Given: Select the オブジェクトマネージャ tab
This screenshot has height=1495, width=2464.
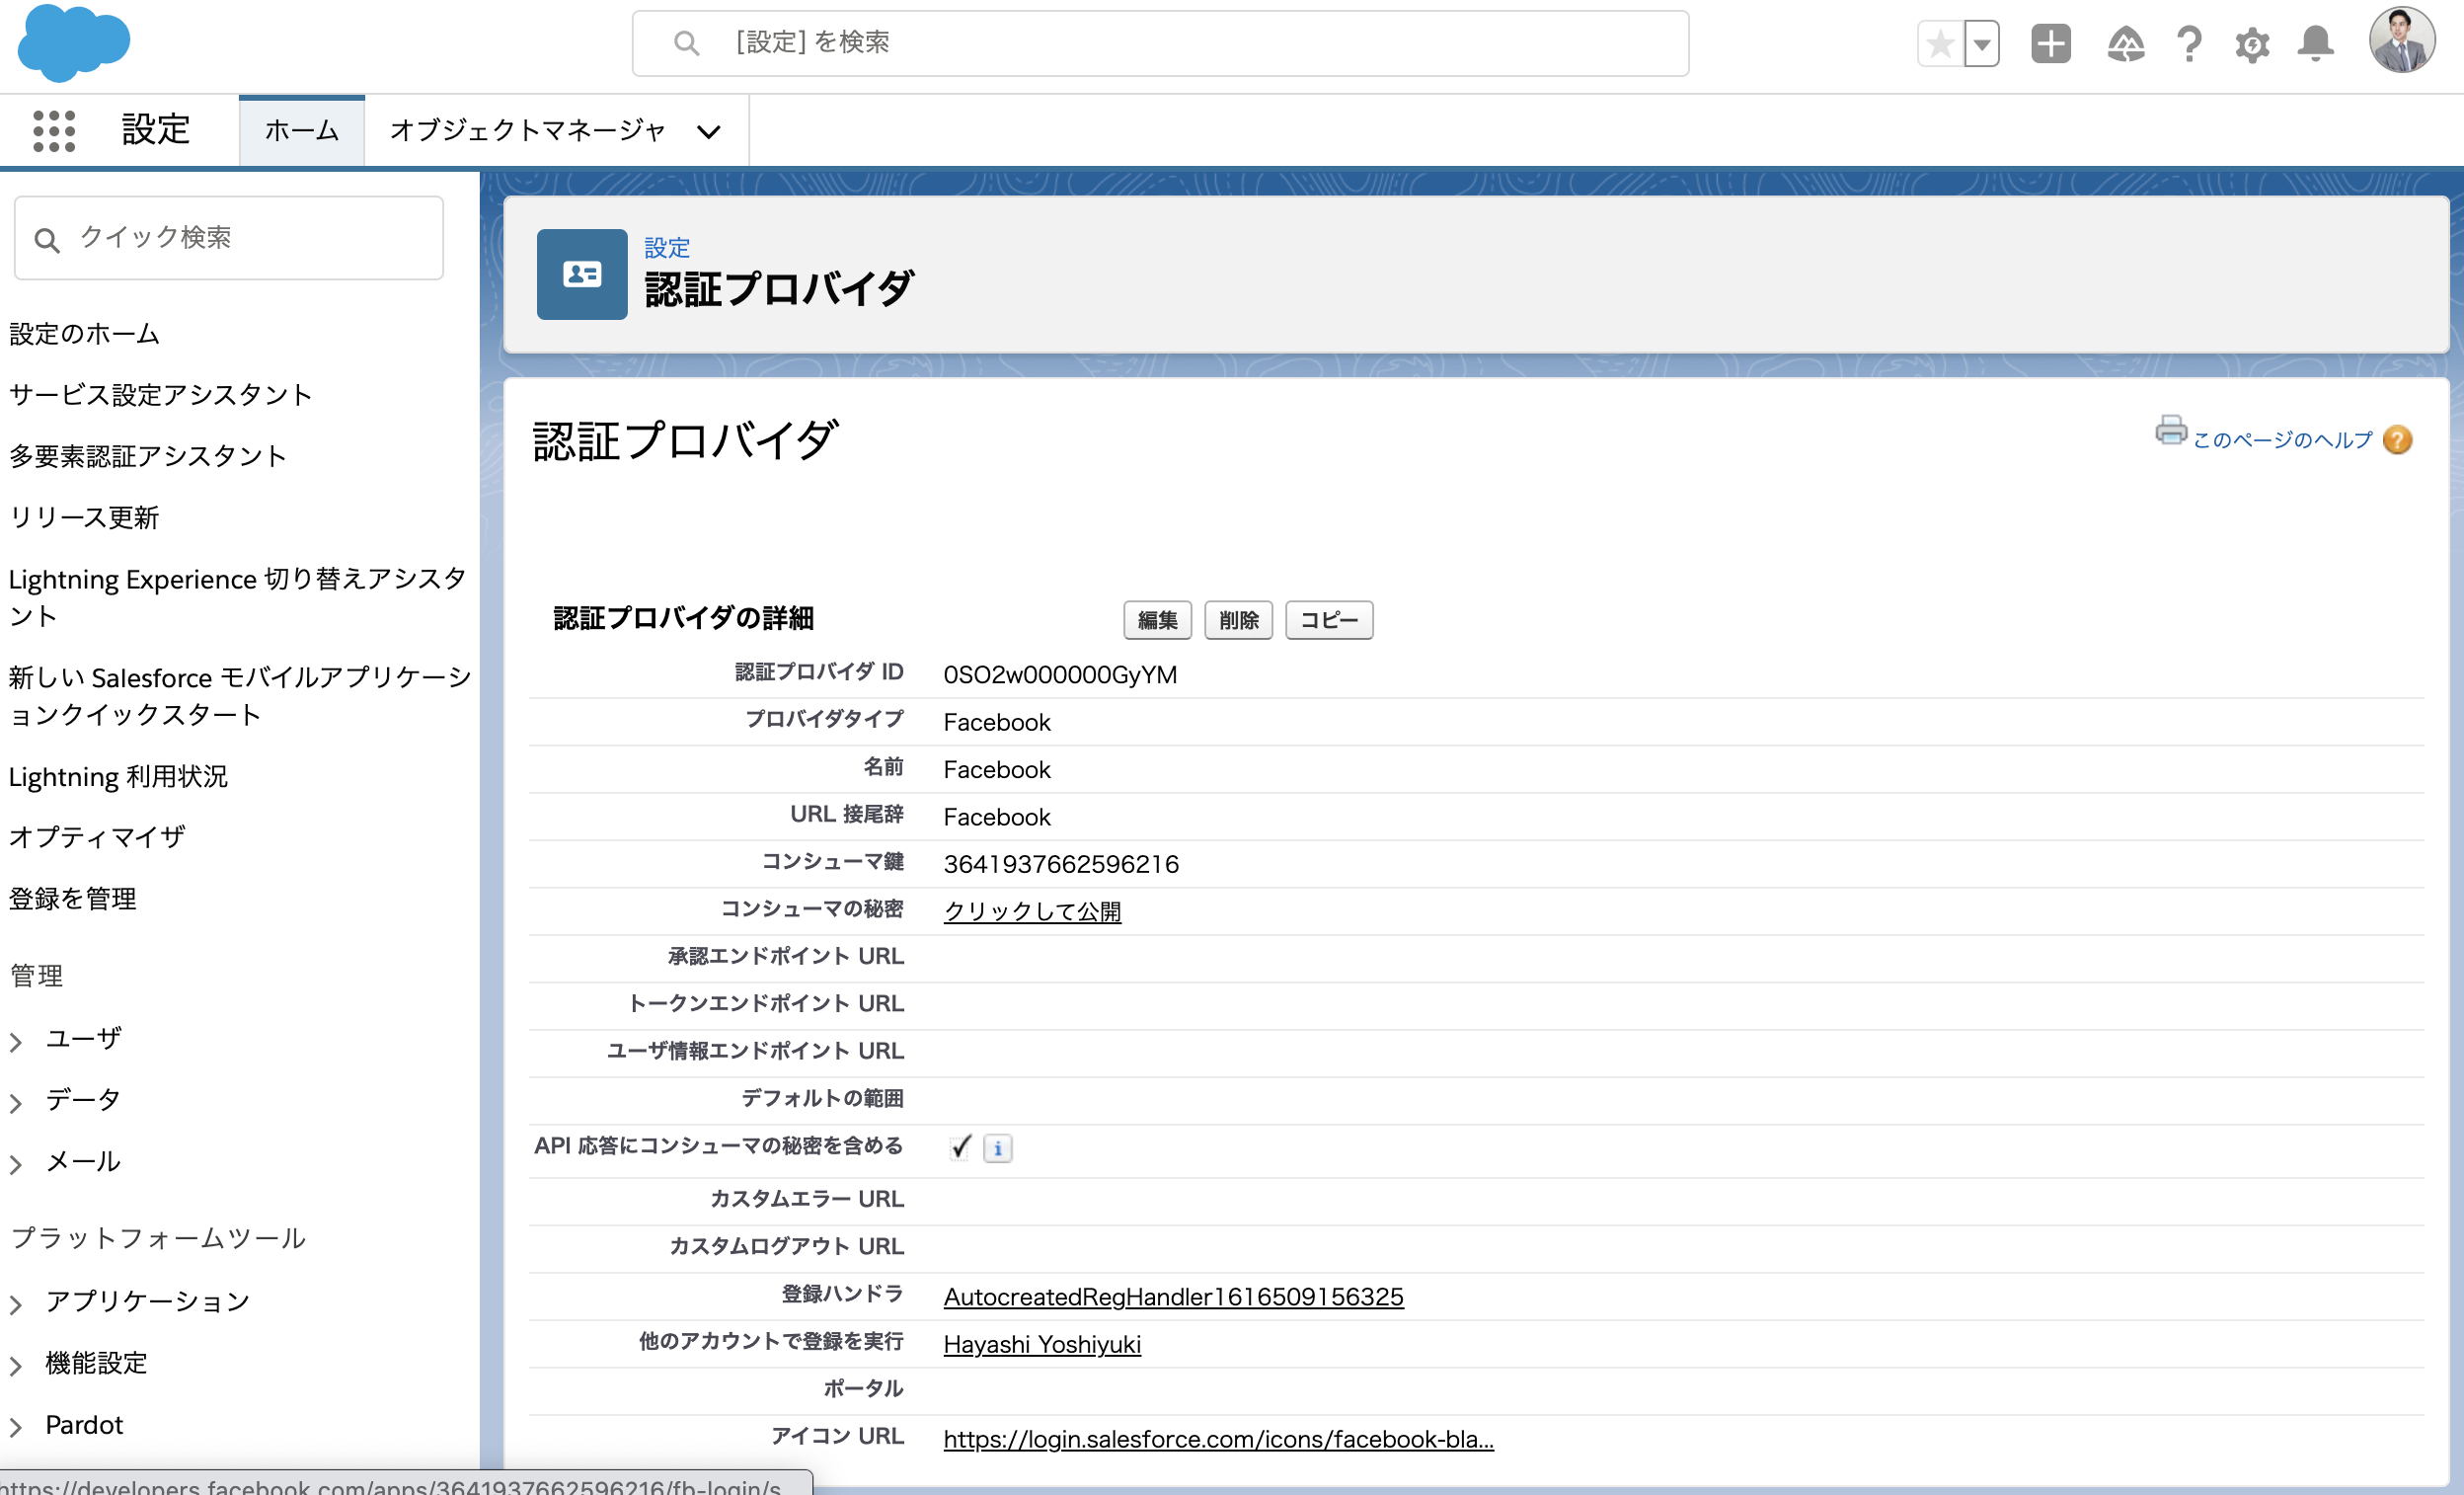Looking at the screenshot, I should pos(528,131).
